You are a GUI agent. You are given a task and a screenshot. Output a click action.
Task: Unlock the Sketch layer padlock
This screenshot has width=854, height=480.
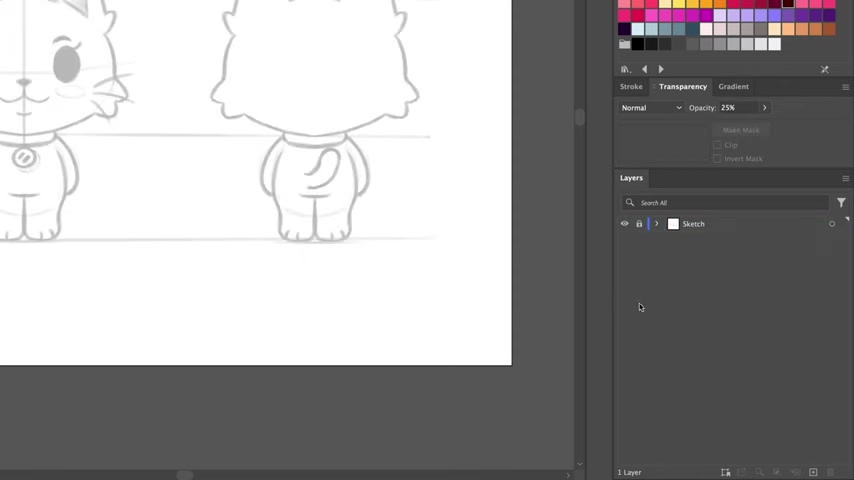[x=639, y=224]
